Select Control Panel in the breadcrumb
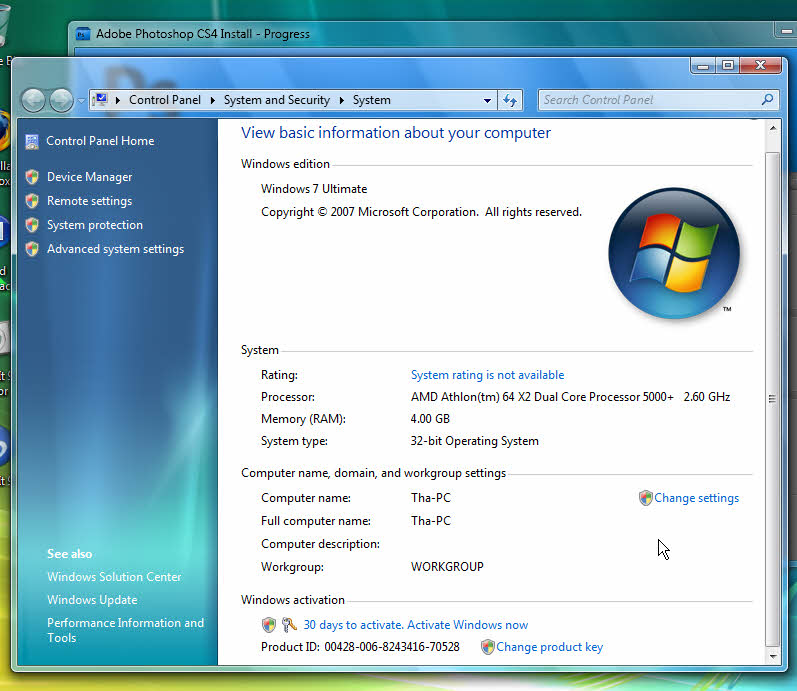797x691 pixels. 165,100
